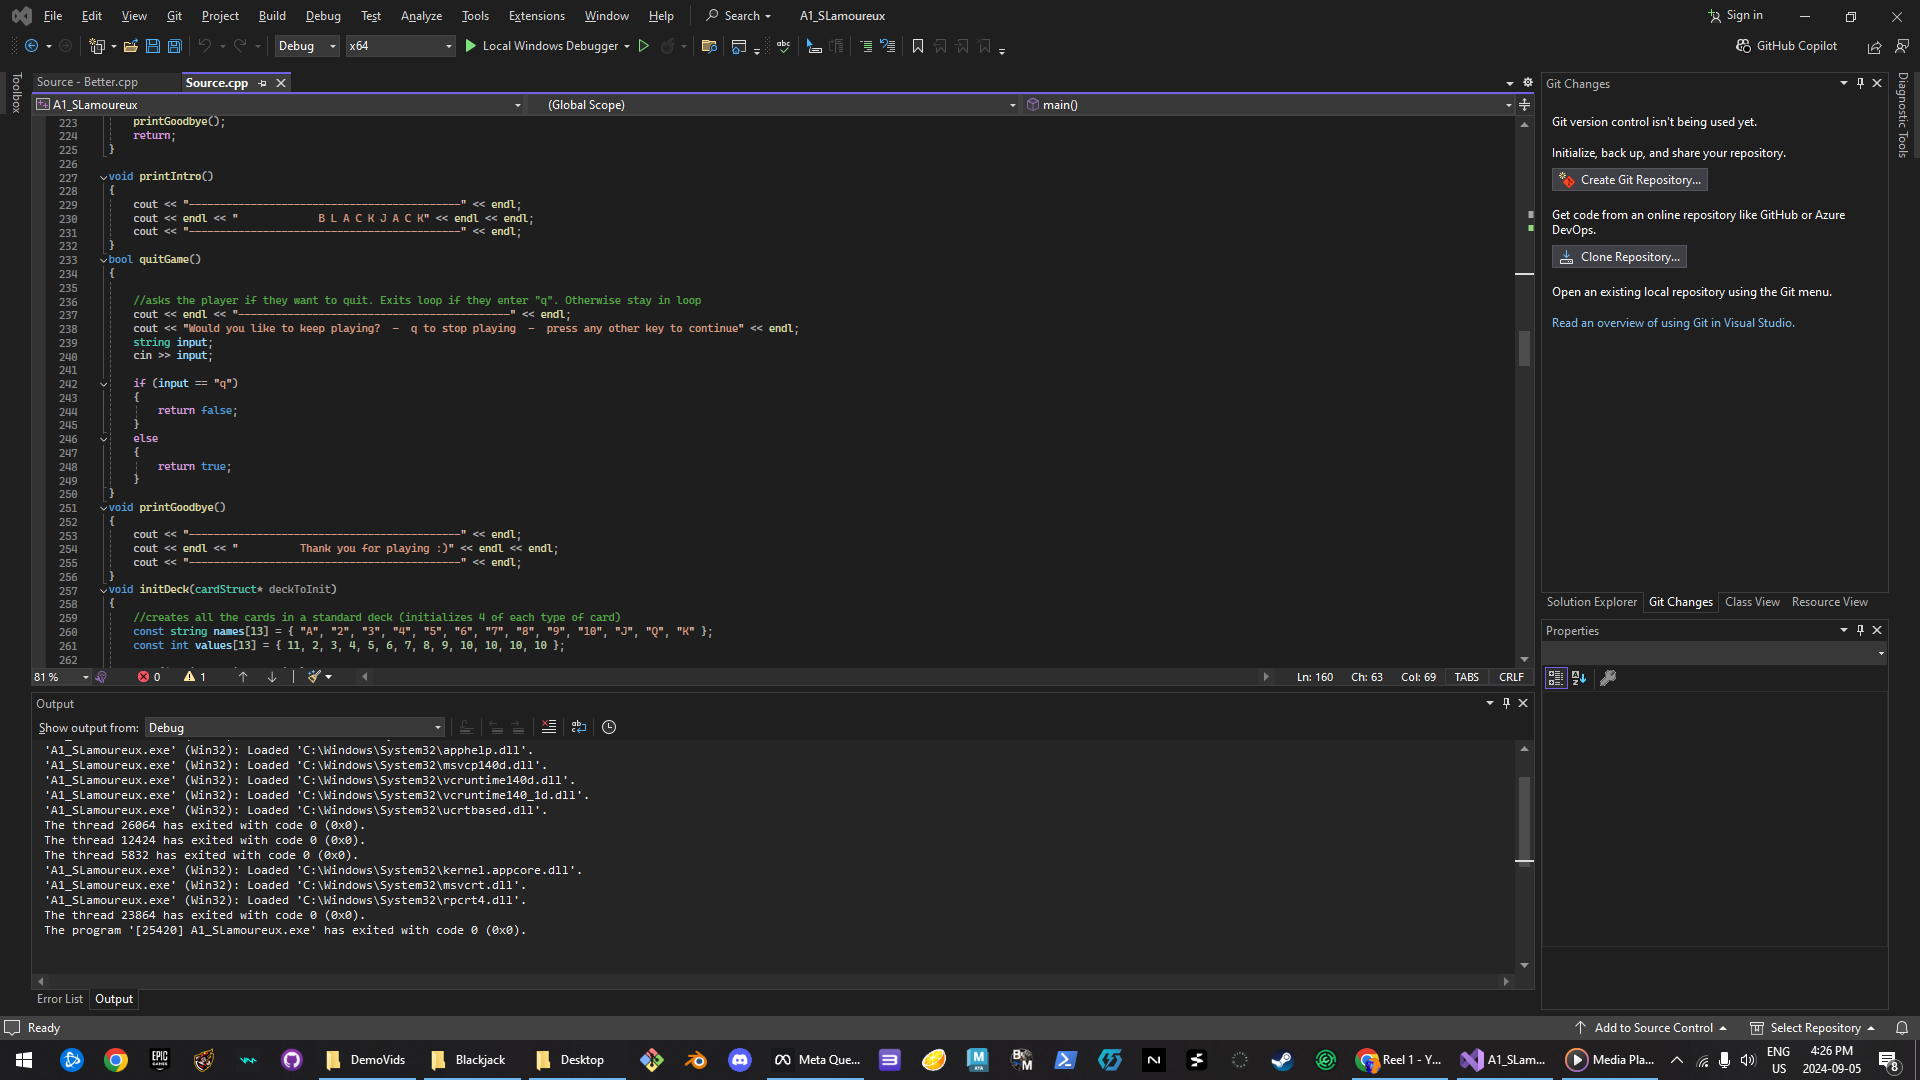The image size is (1920, 1080).
Task: Toggle word wrap in the Output window
Action: click(x=579, y=727)
